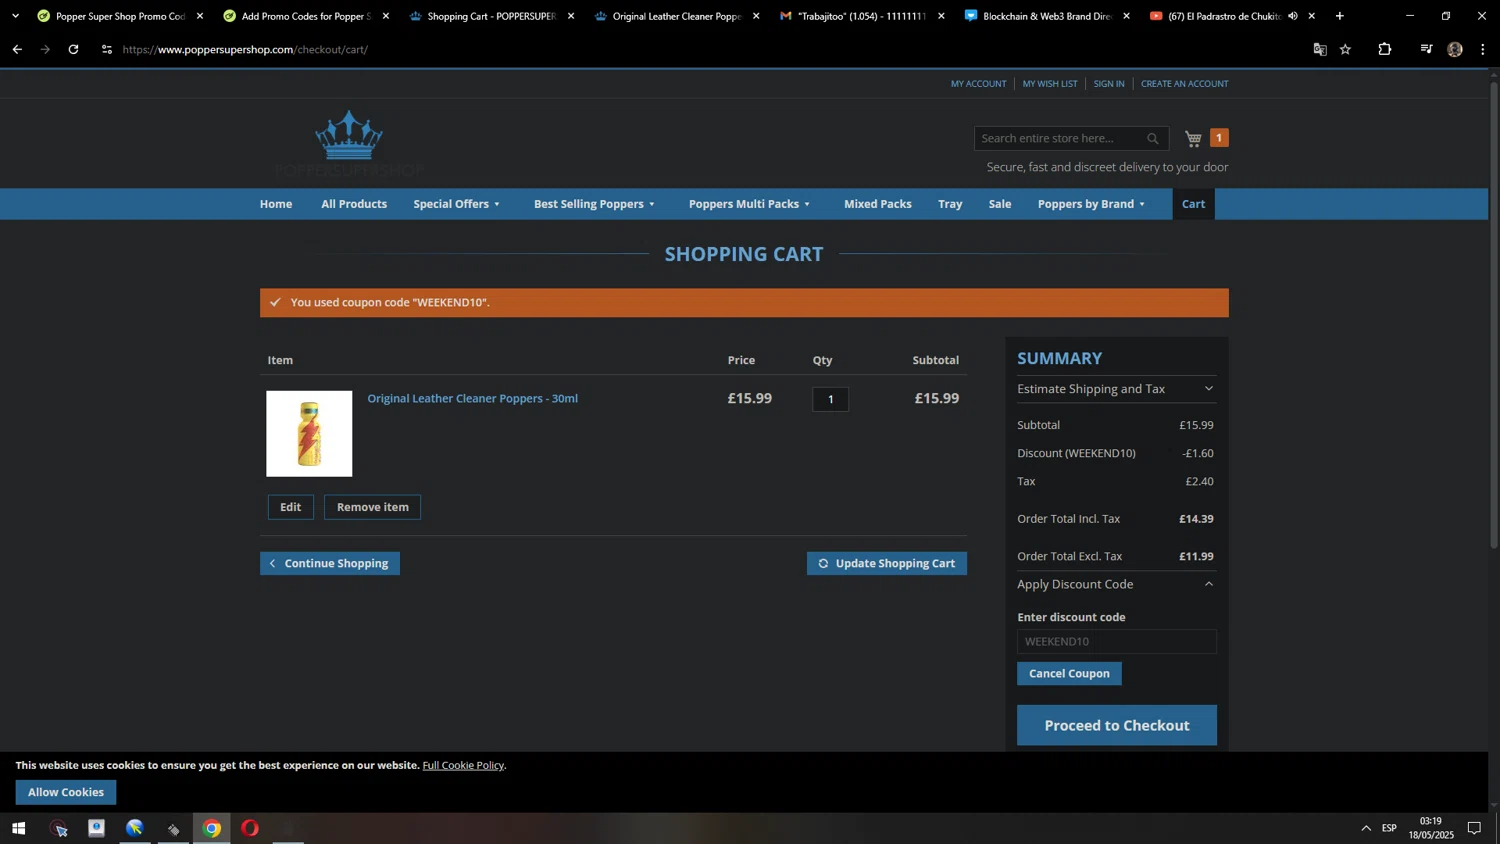The image size is (1500, 844).
Task: Expand Poppers by Brand dropdown menu
Action: 1092,204
